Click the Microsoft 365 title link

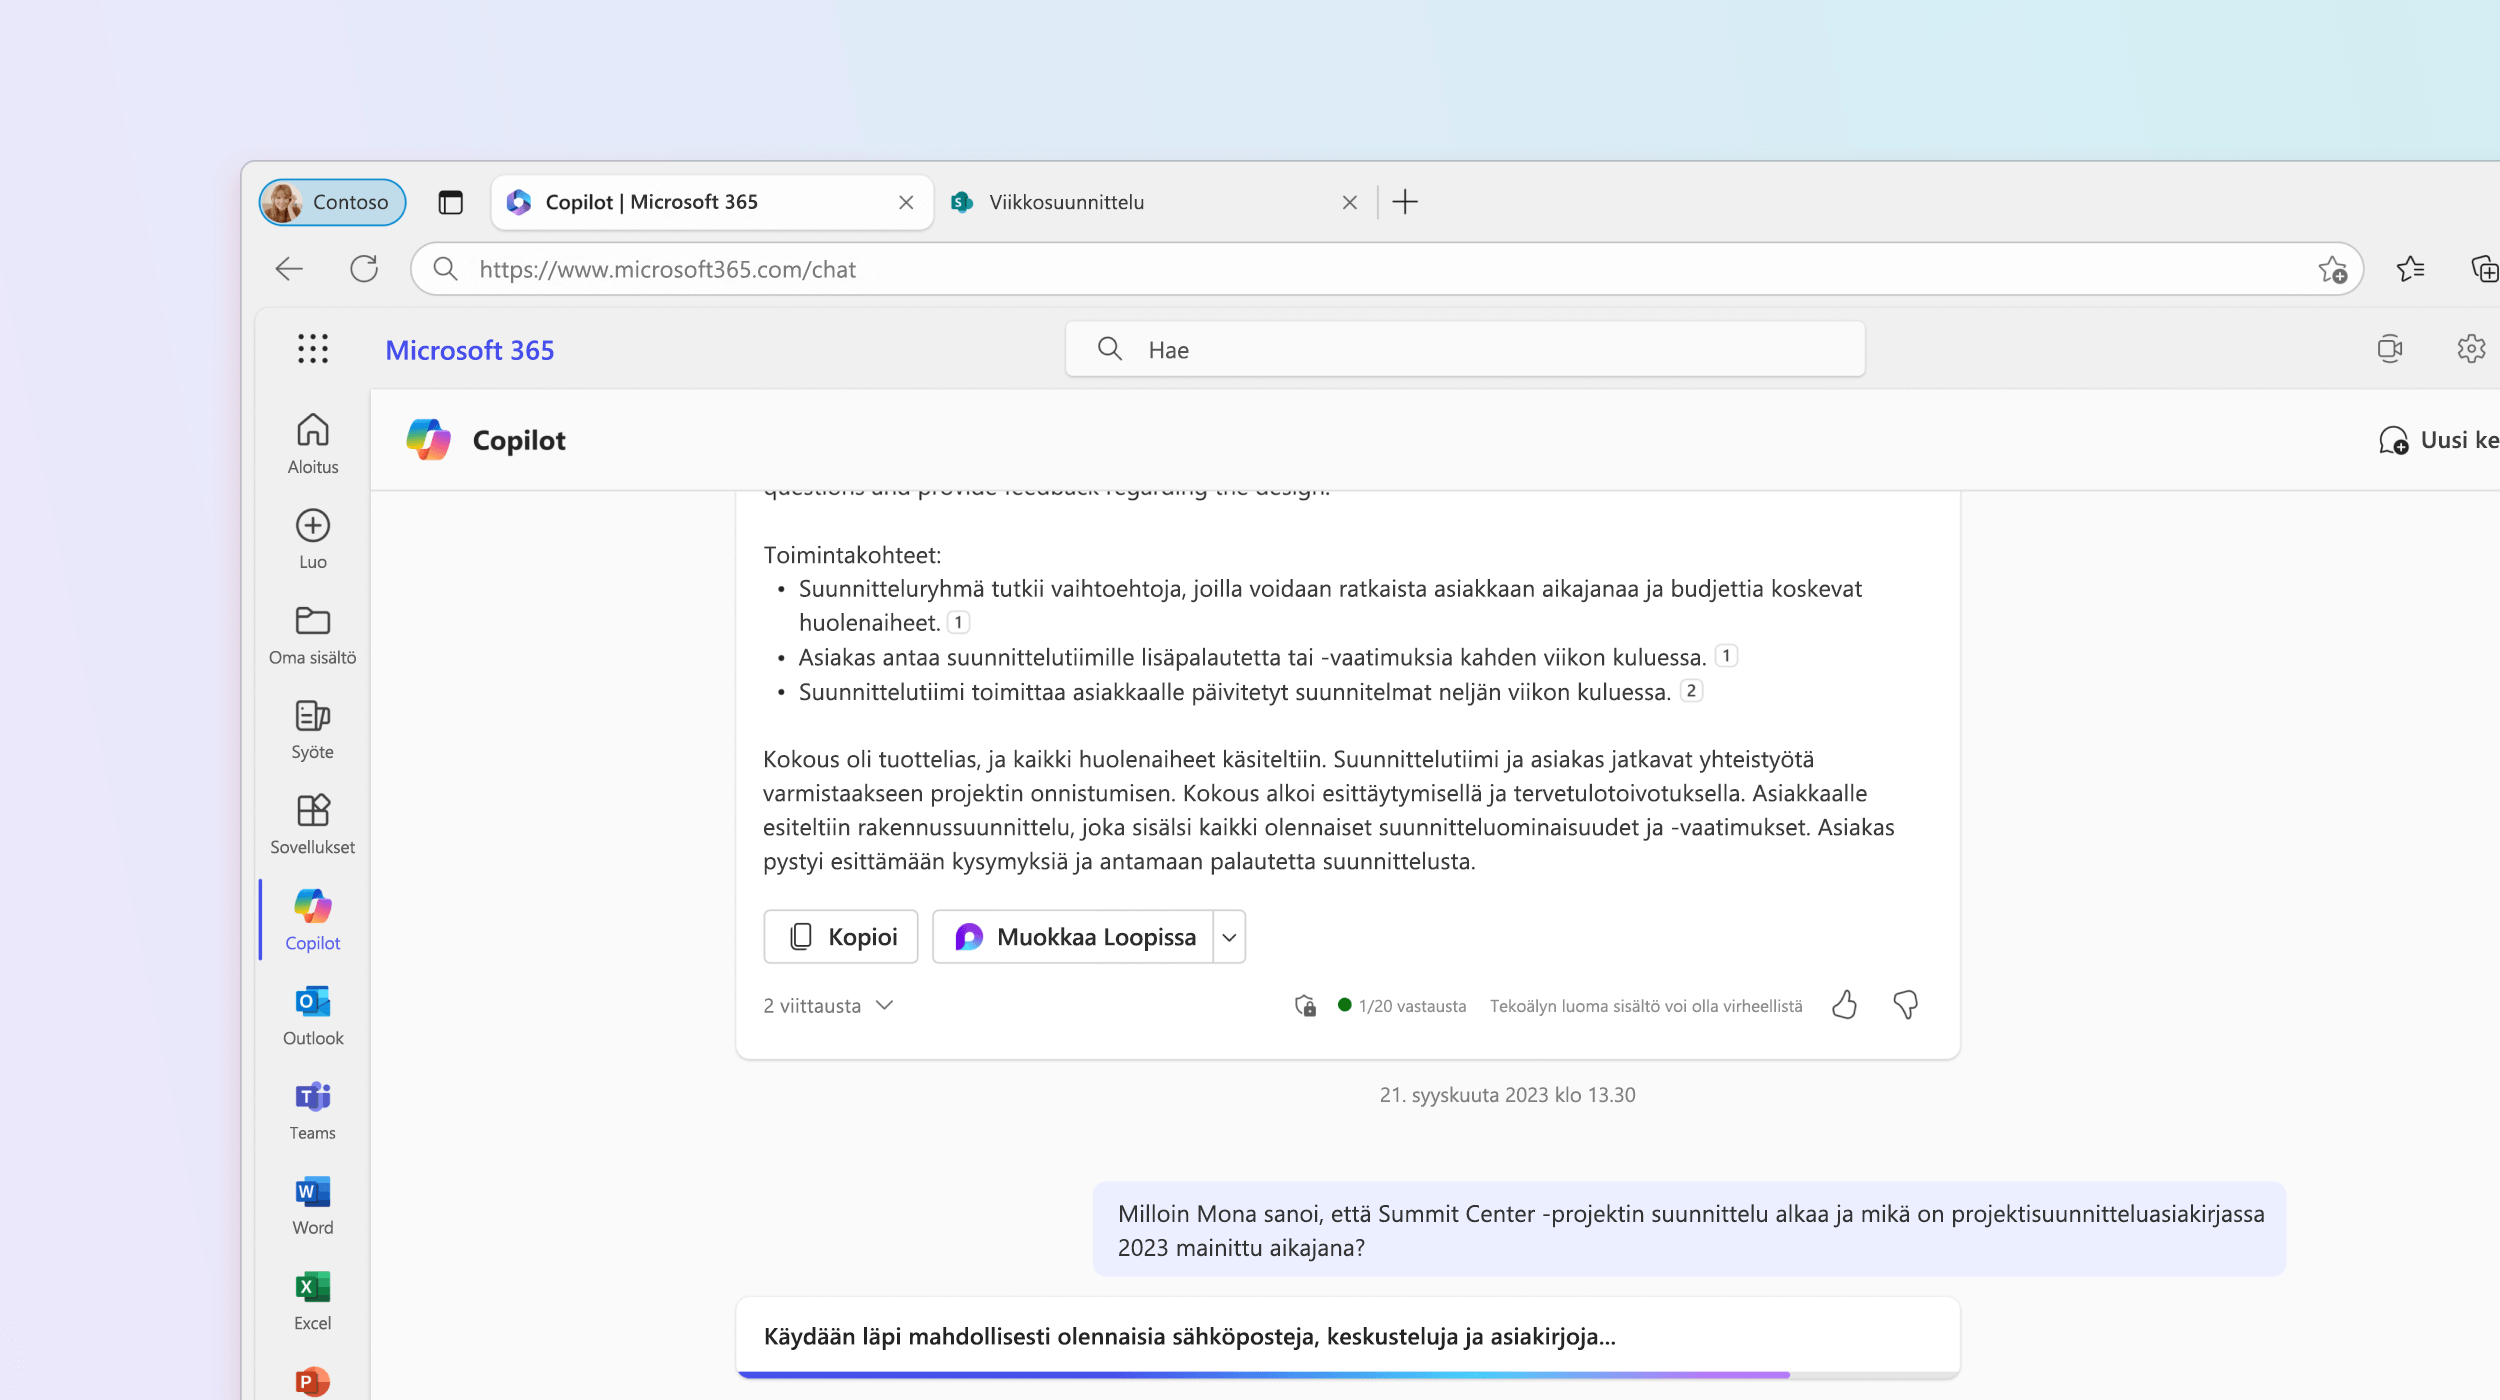[469, 350]
